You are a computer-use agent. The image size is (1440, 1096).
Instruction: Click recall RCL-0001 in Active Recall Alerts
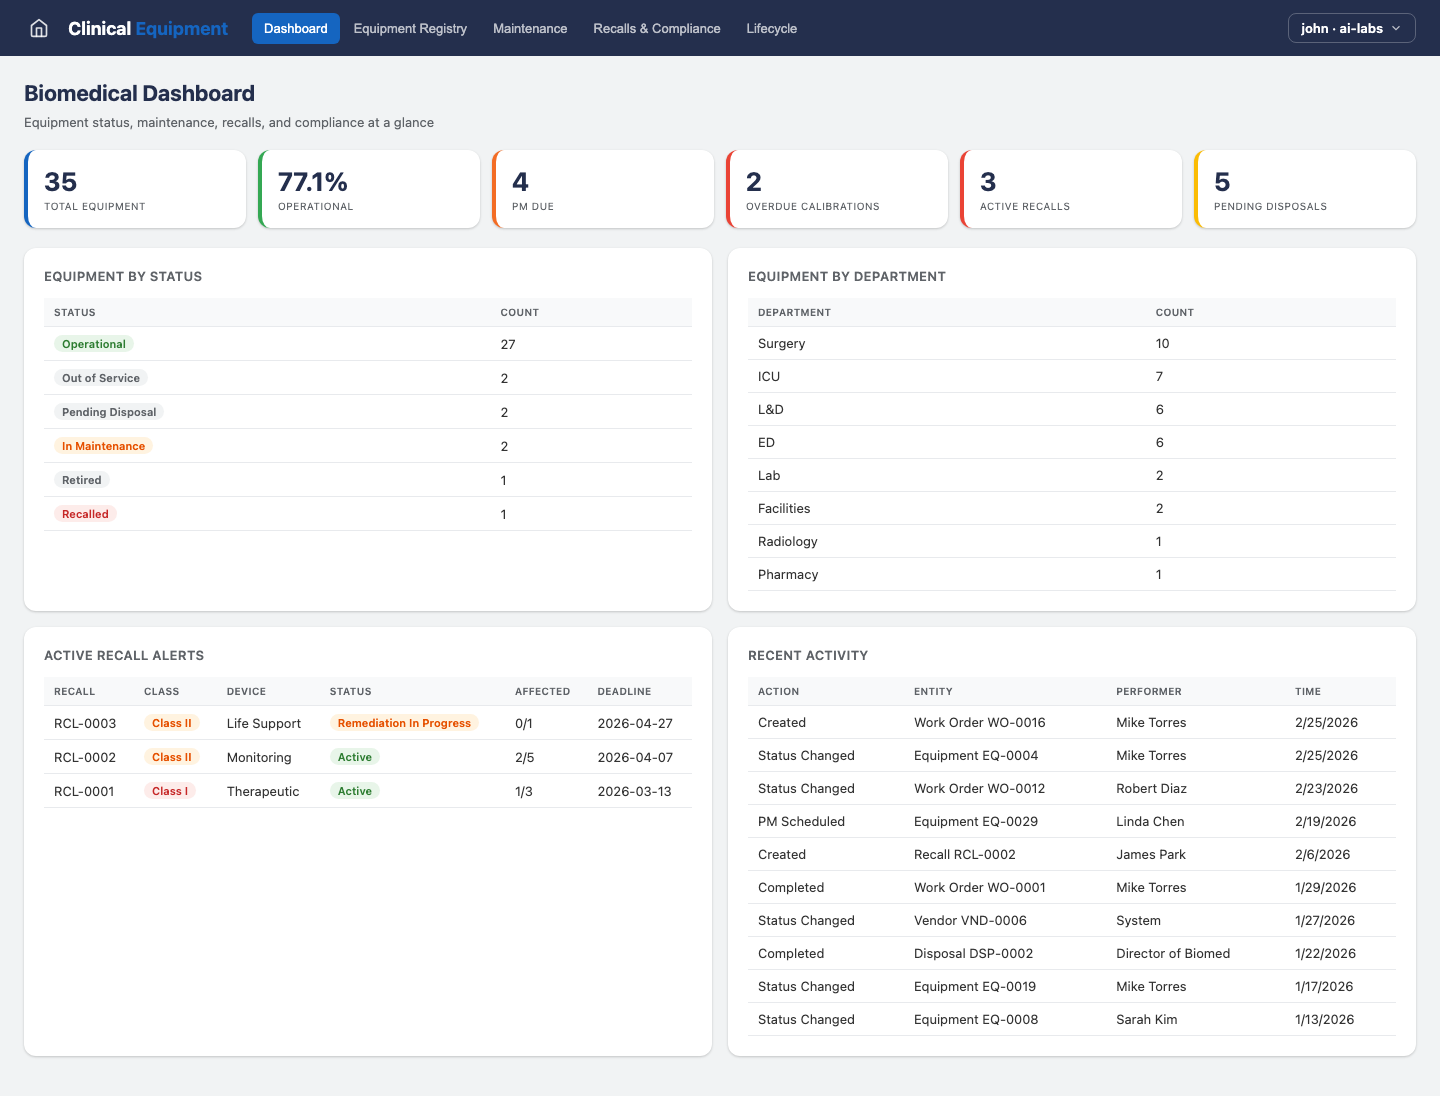84,791
